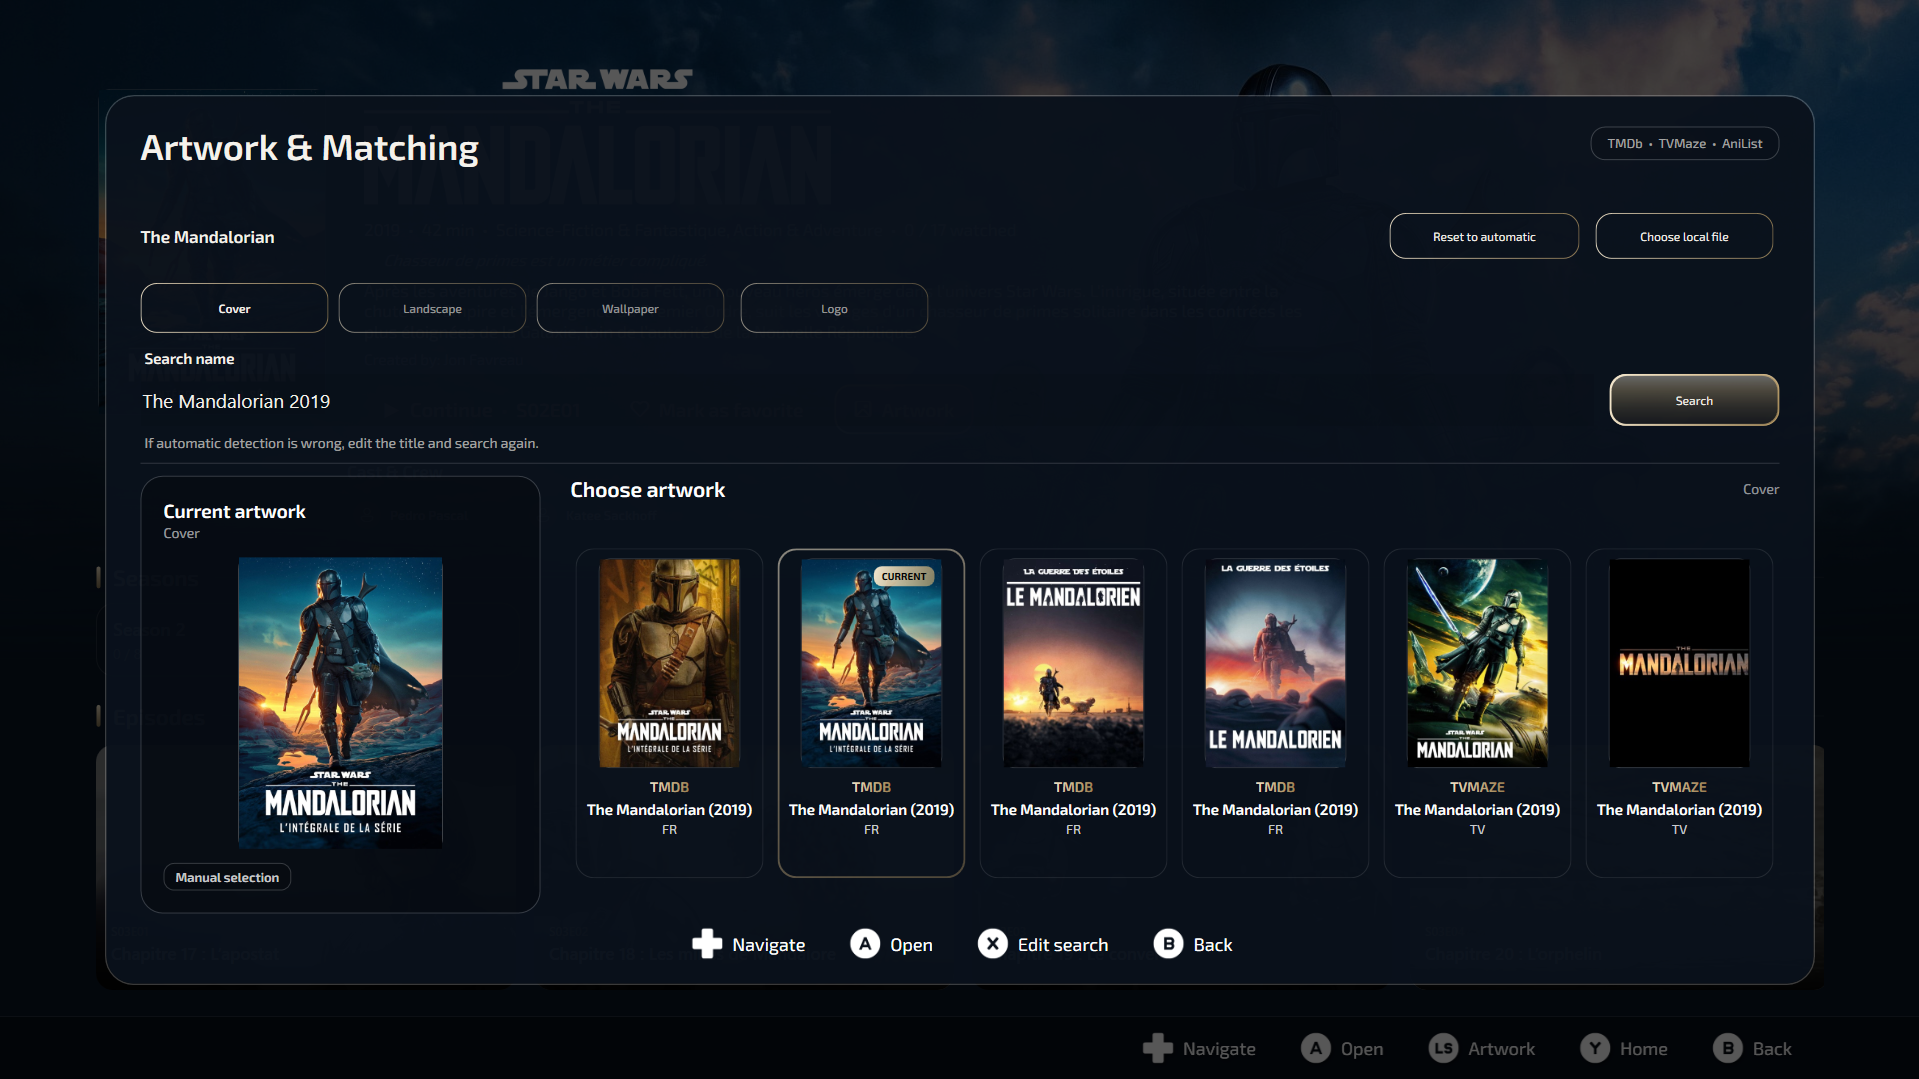The height and width of the screenshot is (1079, 1919).
Task: Pick the black TVMaze Mandalorian logo cover
Action: pos(1679,713)
